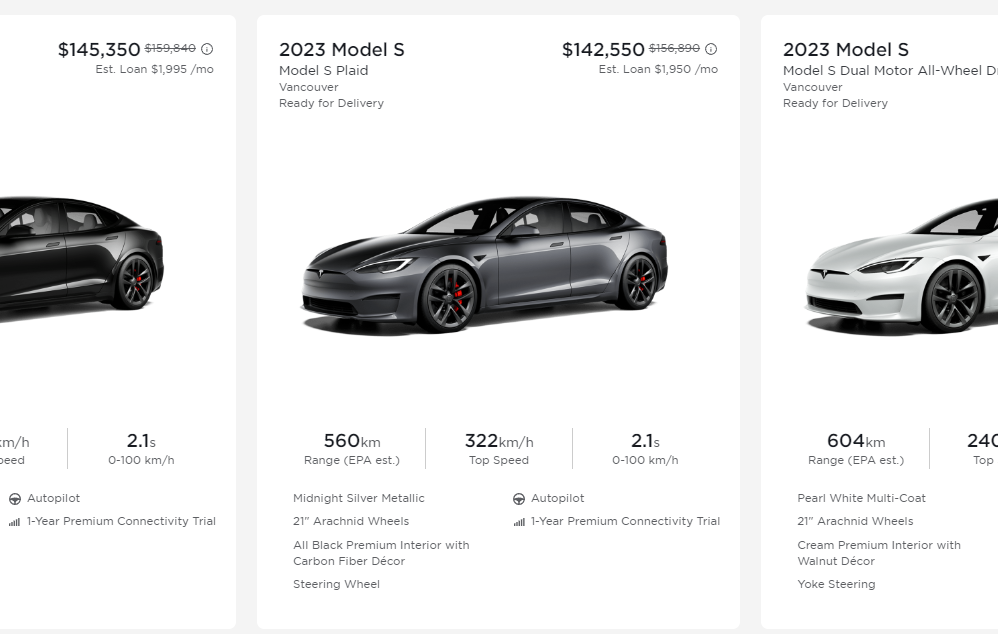Click Est. Loan $1,995 /mo text
998x634 pixels.
[154, 70]
